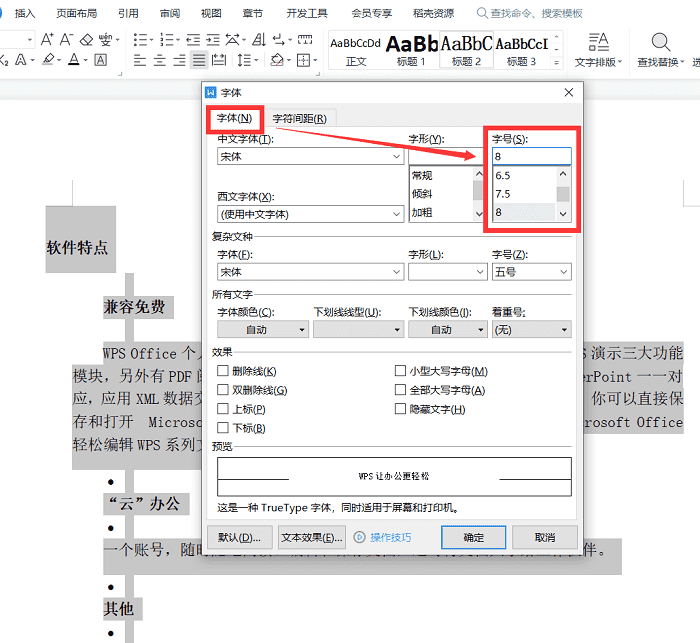Apply the font color underline A
700x643 pixels.
(74, 59)
